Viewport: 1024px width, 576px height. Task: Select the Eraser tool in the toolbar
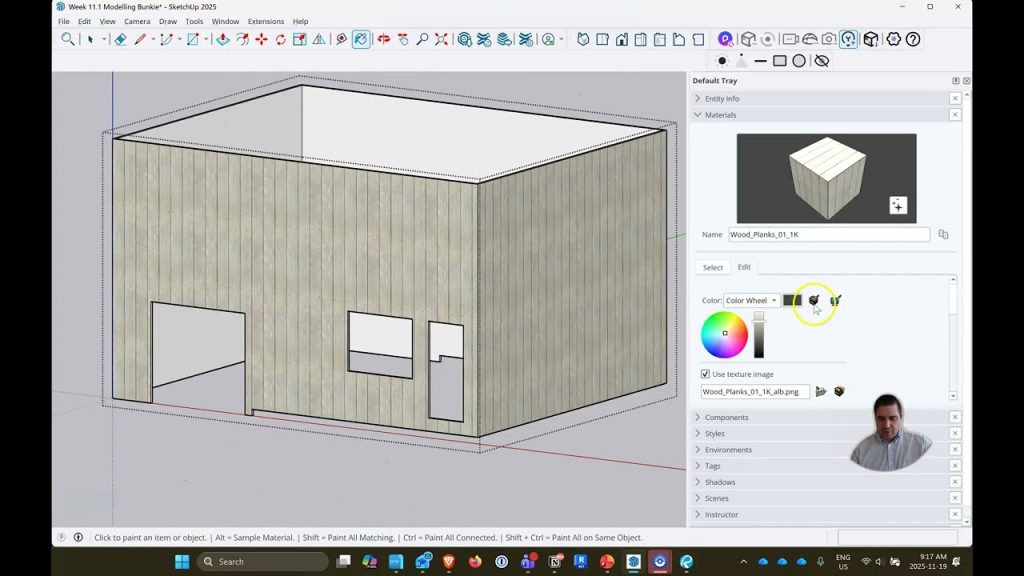pos(120,39)
